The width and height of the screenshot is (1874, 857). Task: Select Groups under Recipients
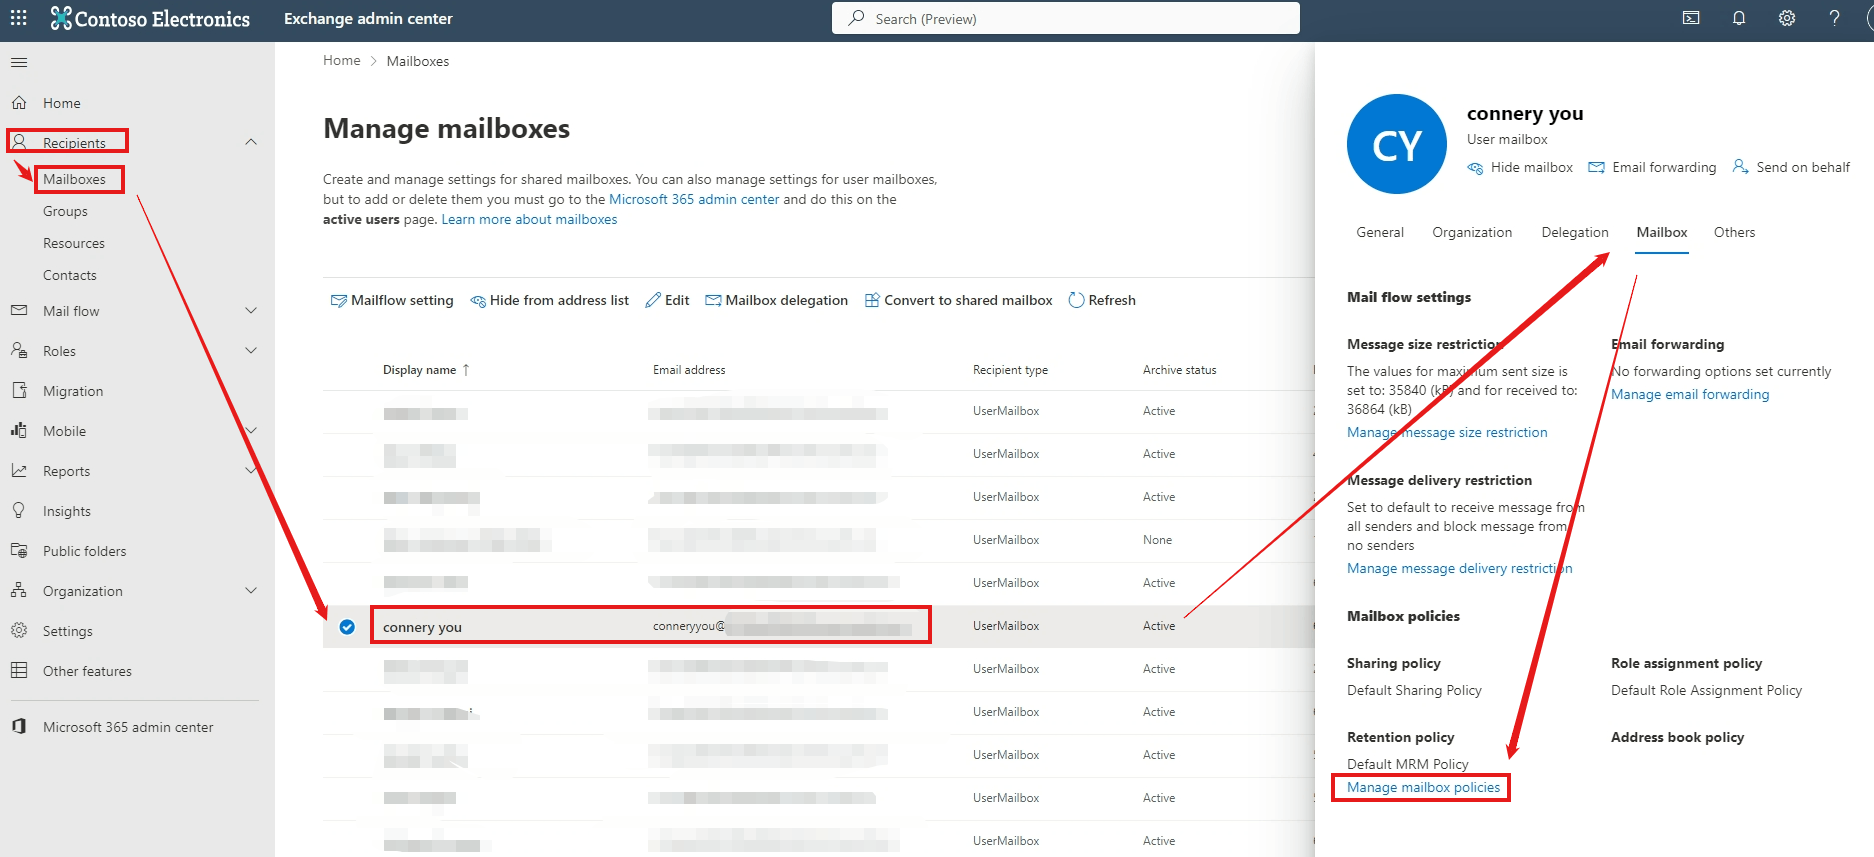[x=65, y=211]
